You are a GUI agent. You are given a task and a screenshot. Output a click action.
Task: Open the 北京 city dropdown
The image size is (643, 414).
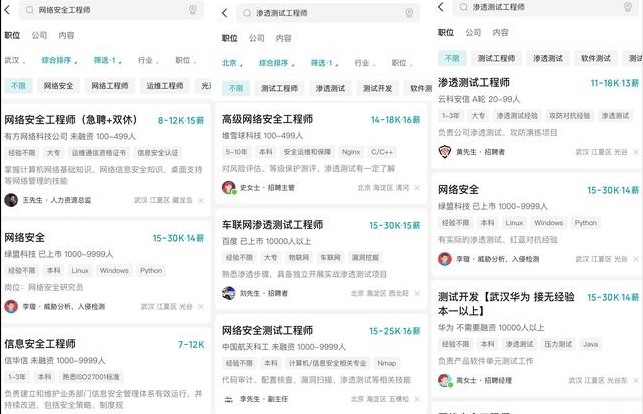(232, 63)
